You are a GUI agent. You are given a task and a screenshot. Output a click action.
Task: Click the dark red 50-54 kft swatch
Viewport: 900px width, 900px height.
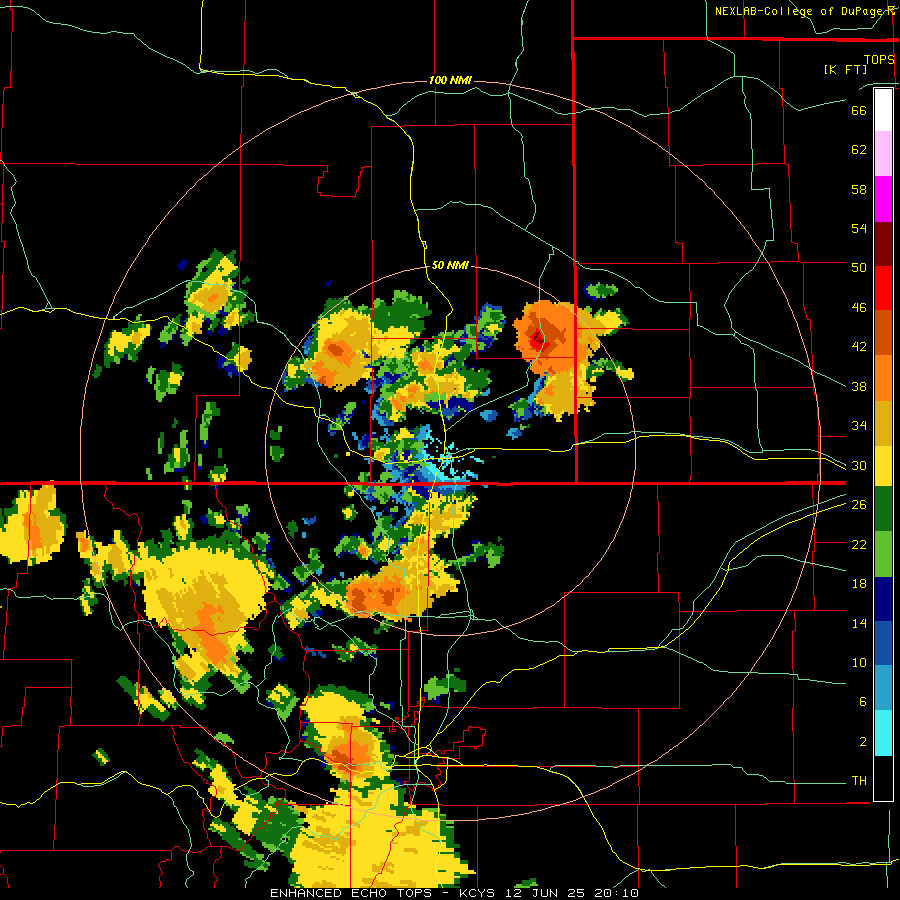click(x=883, y=244)
